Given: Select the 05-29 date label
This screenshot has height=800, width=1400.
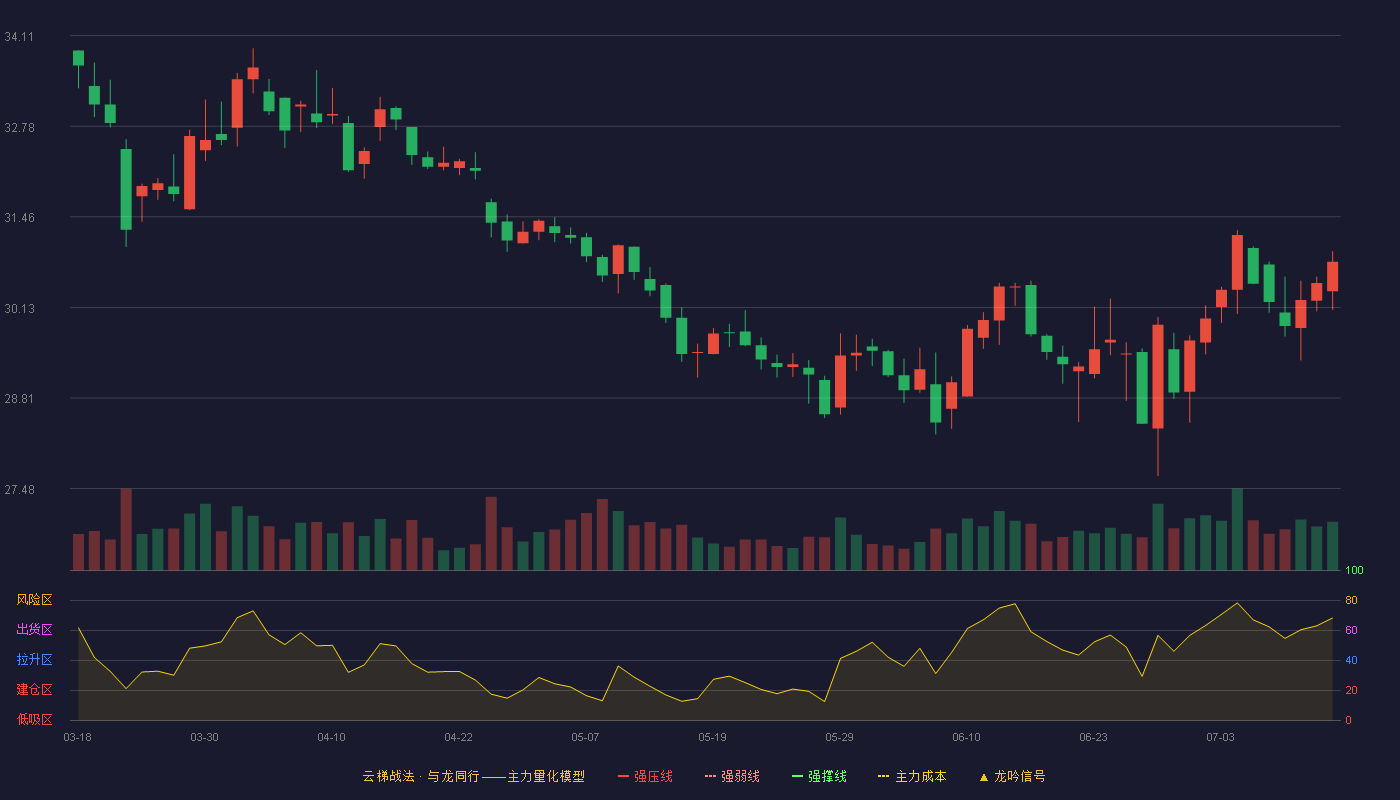Looking at the screenshot, I should pyautogui.click(x=839, y=737).
